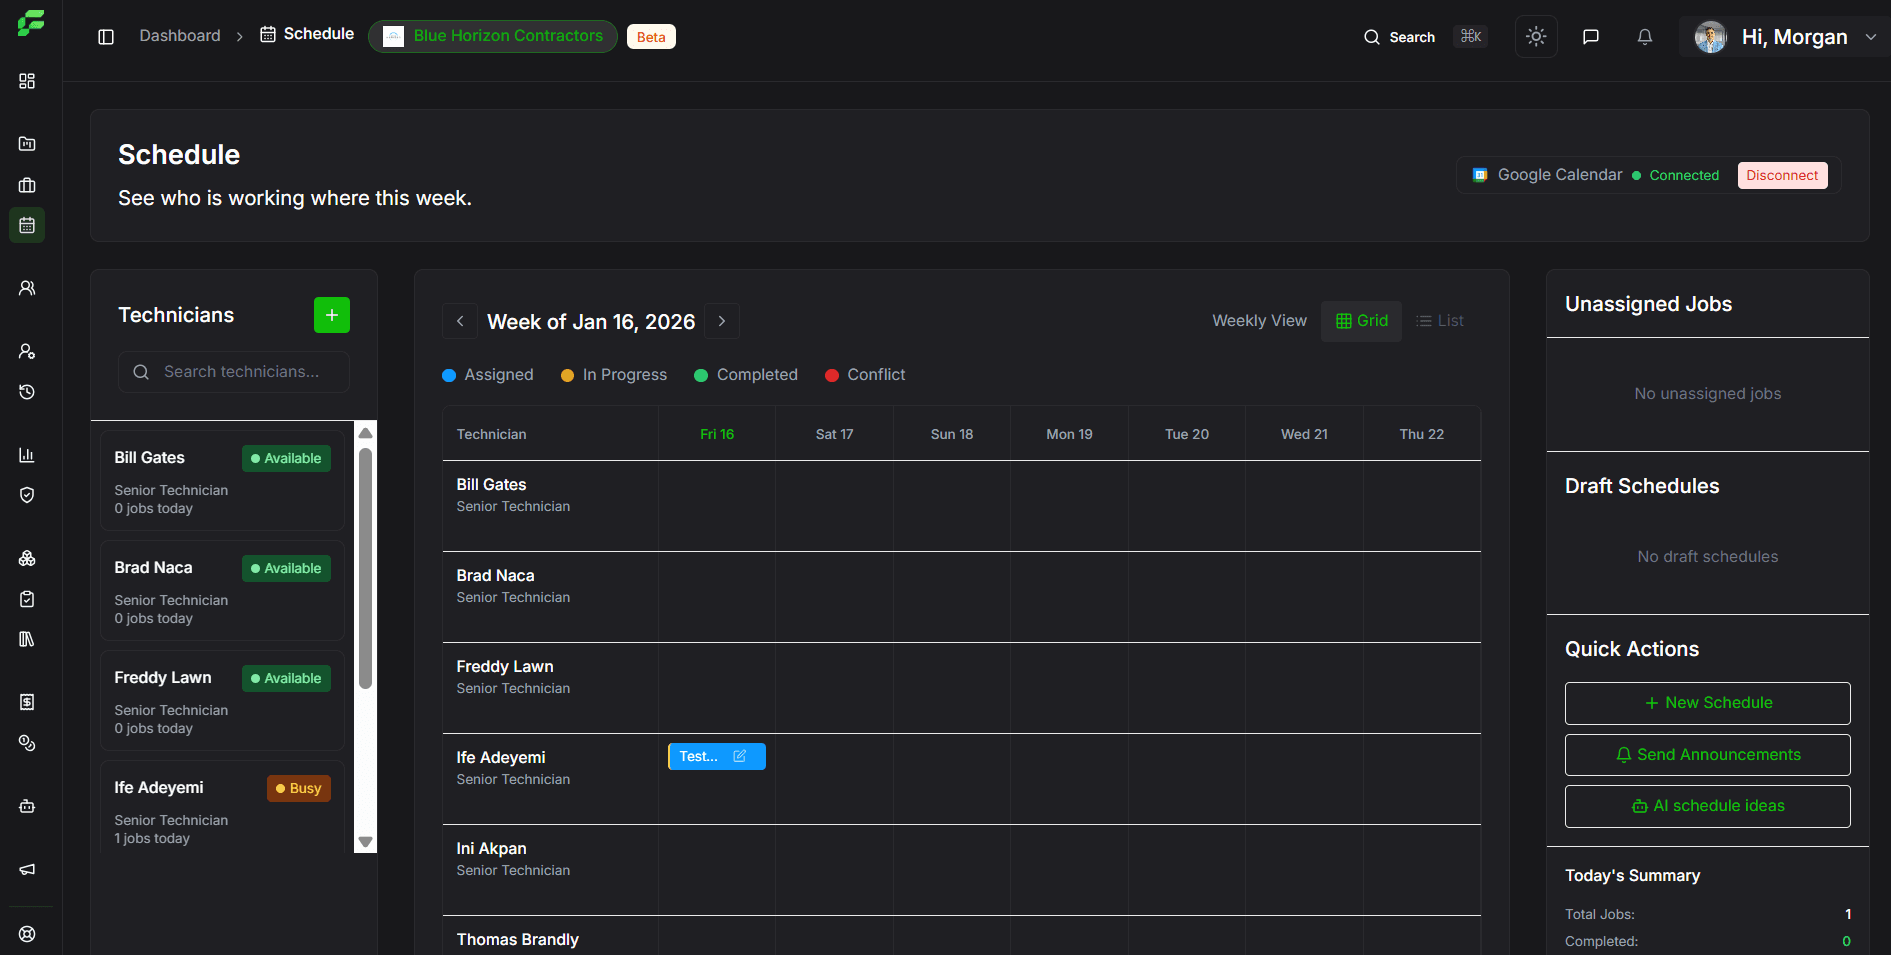Select Freddy Lawn technician card
1891x955 pixels.
coord(222,701)
